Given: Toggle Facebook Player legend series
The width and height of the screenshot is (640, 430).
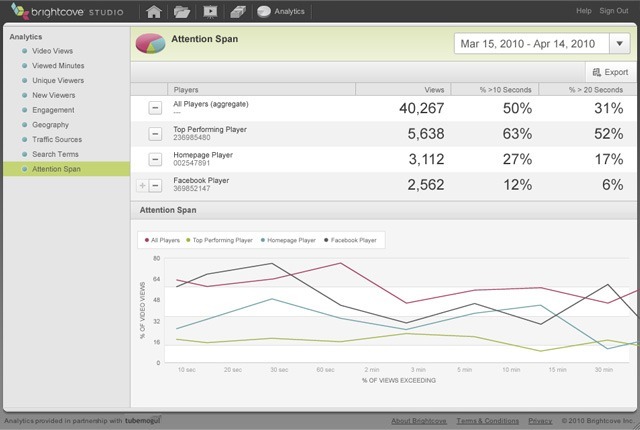Looking at the screenshot, I should coord(350,240).
